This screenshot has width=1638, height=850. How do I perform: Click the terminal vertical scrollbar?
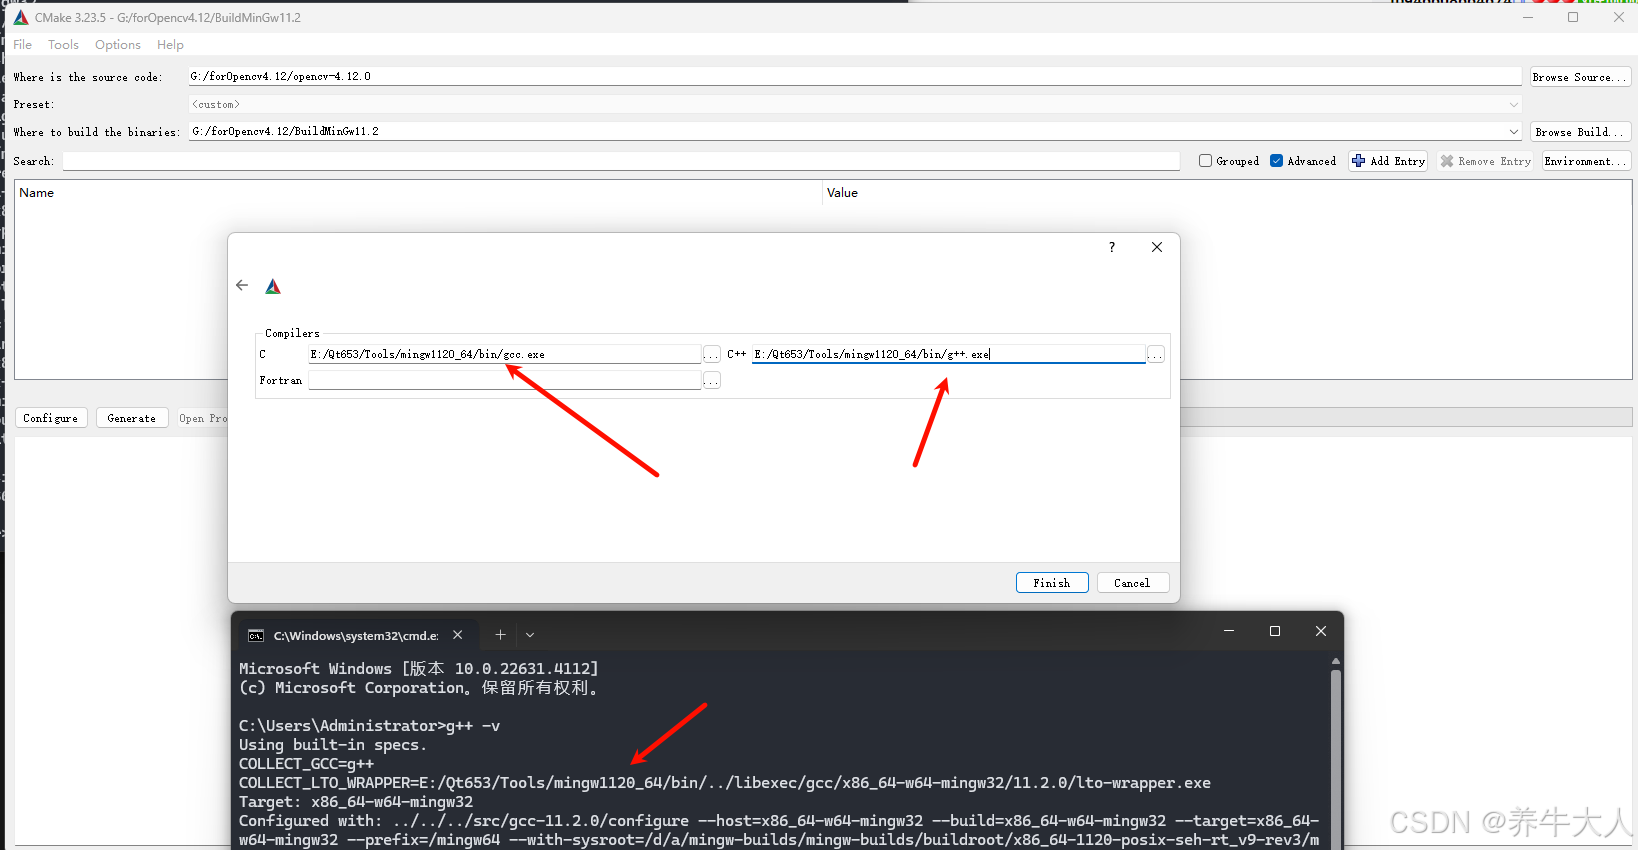pyautogui.click(x=1335, y=760)
